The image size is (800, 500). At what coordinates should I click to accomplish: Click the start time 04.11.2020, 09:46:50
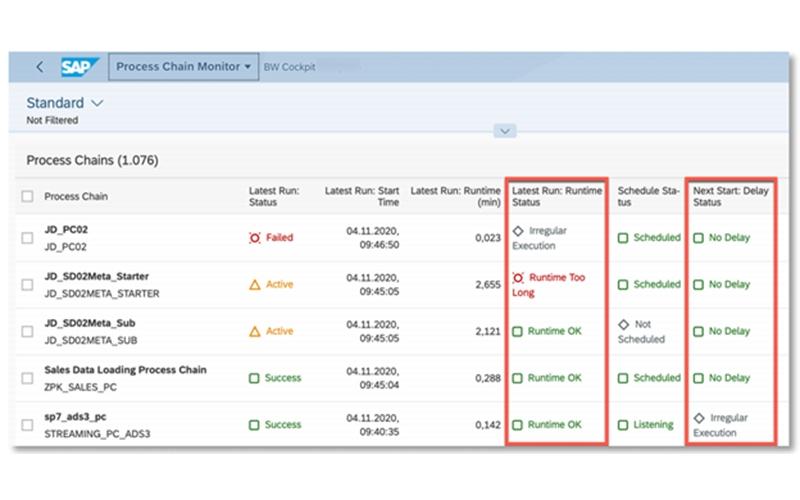pyautogui.click(x=373, y=238)
